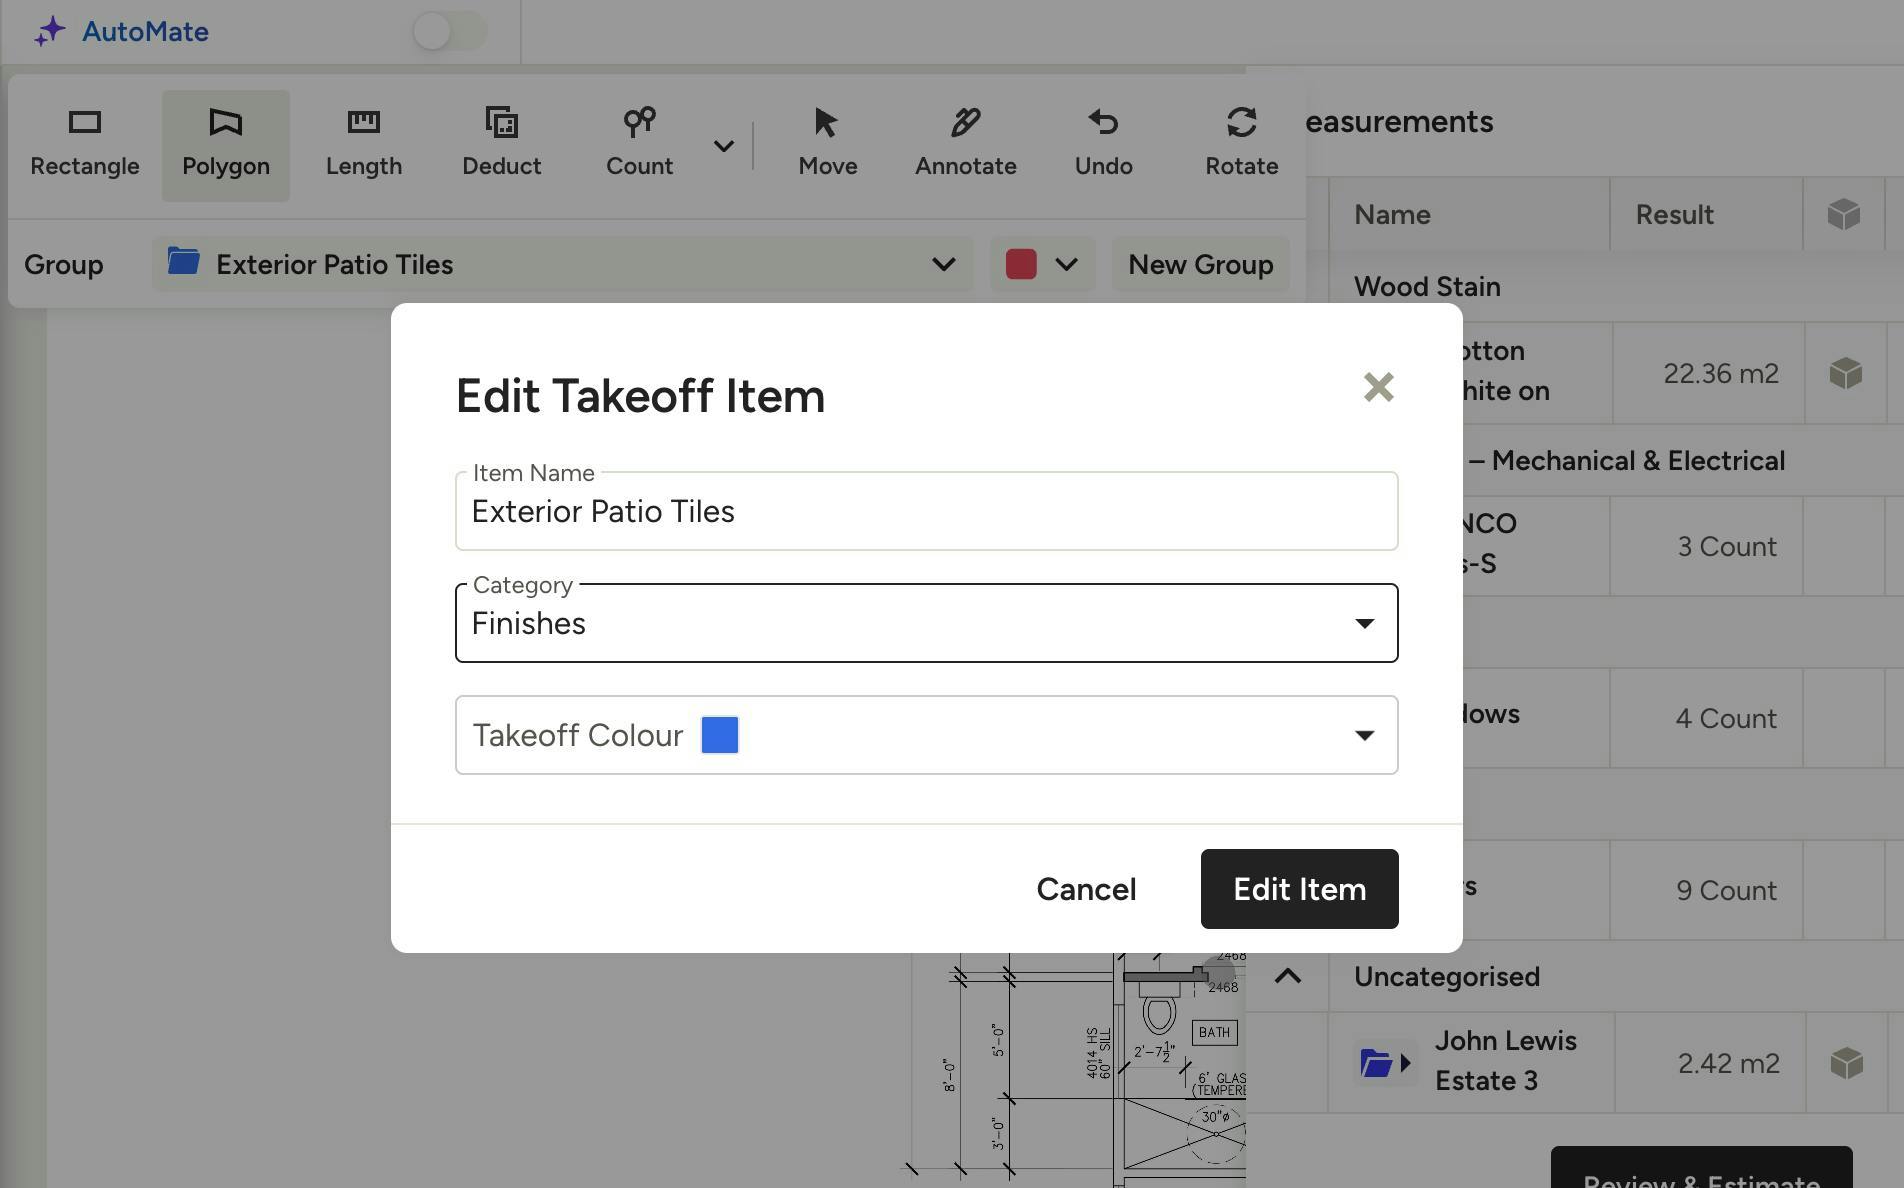Click the cube icon in 22.36 m2 row
The height and width of the screenshot is (1188, 1904).
click(x=1846, y=373)
